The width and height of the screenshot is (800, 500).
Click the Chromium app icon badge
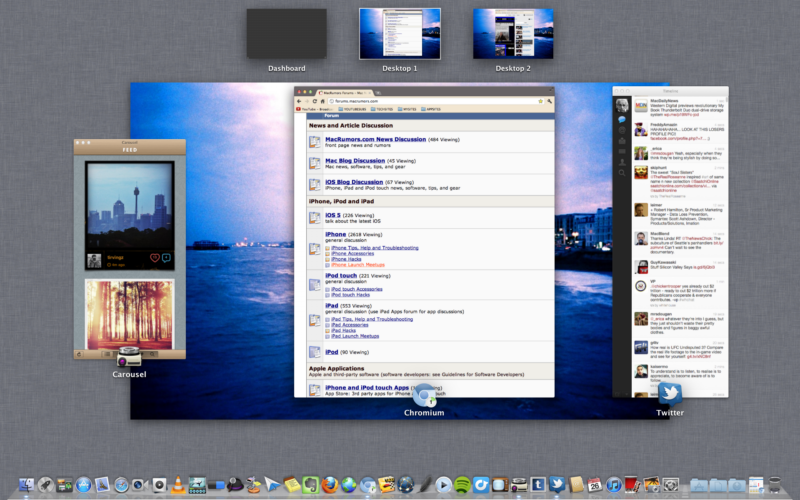pos(424,395)
